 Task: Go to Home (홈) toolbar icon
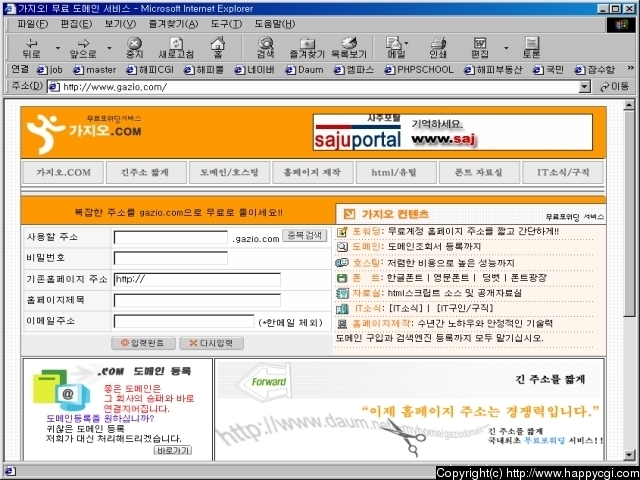218,48
